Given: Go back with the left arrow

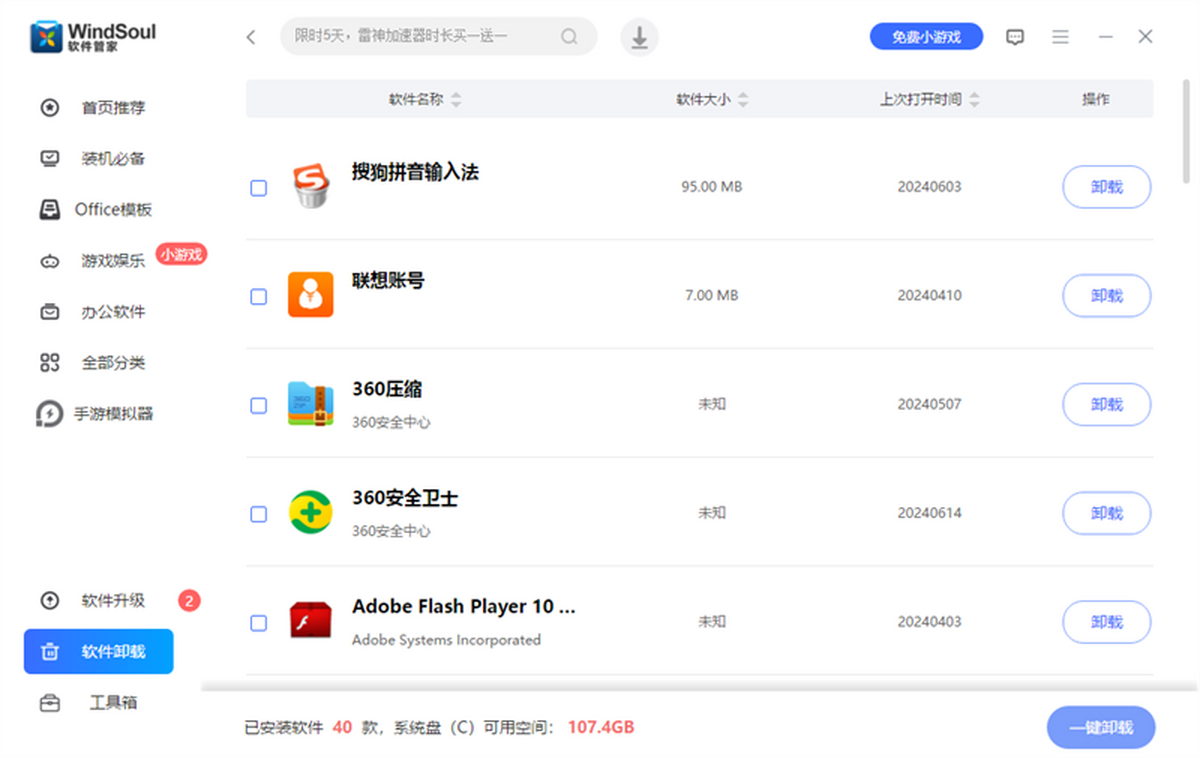Looking at the screenshot, I should [x=251, y=37].
